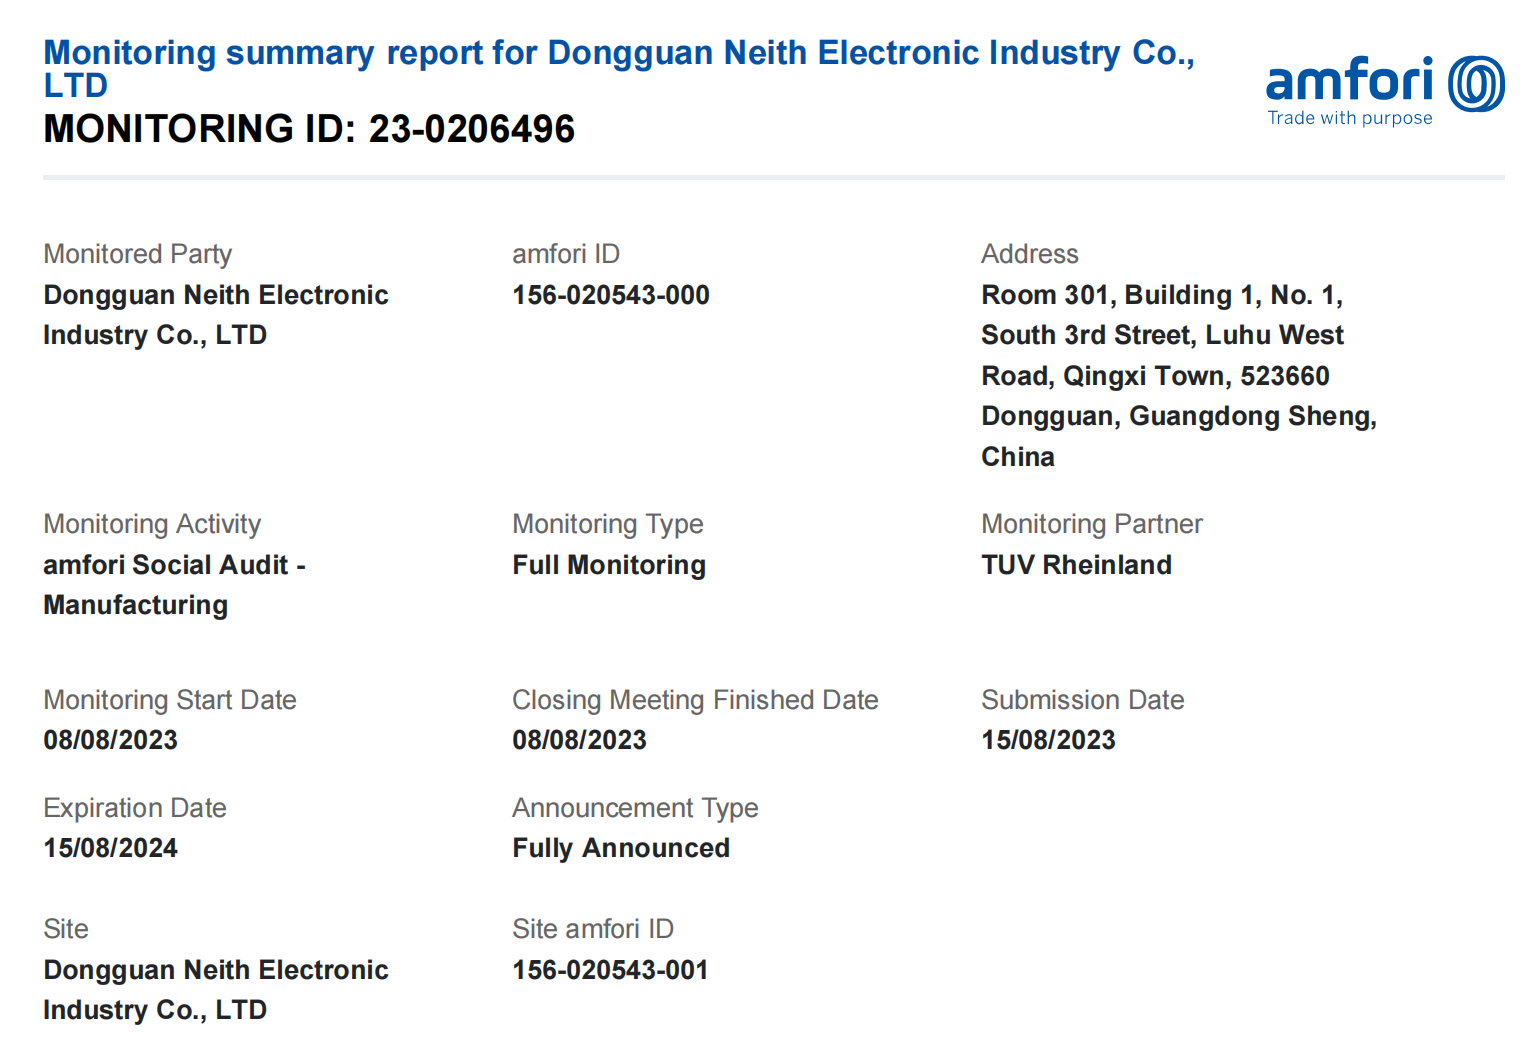Select the amfori ID 156-020543-000
This screenshot has height=1060, width=1528.
click(x=610, y=295)
